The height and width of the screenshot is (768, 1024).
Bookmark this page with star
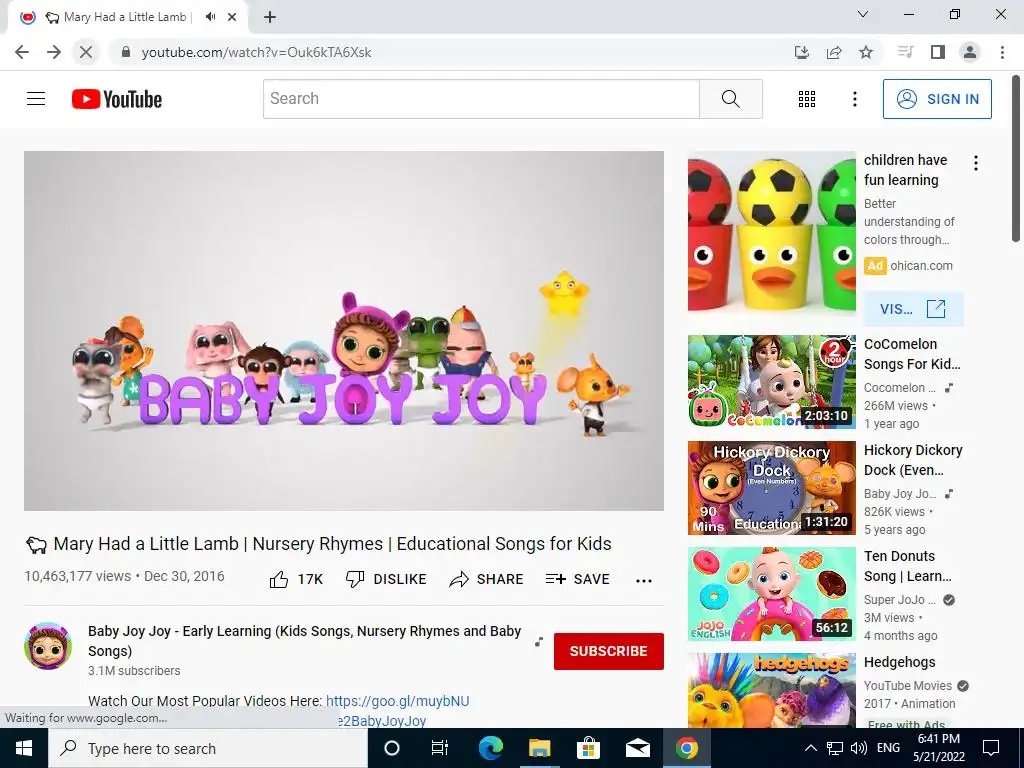click(x=866, y=52)
